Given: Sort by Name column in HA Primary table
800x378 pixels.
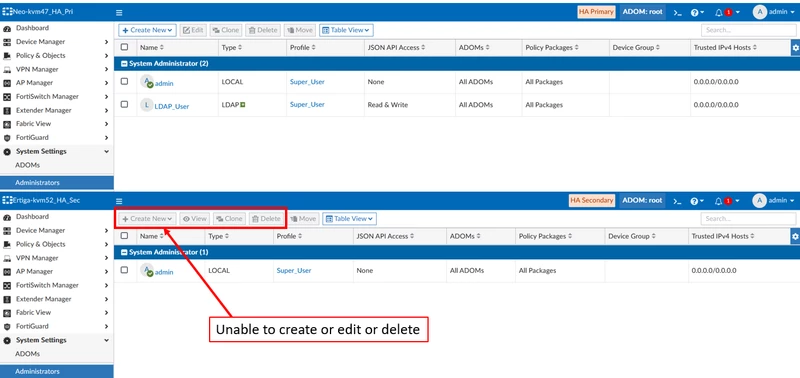Looking at the screenshot, I should tap(152, 48).
